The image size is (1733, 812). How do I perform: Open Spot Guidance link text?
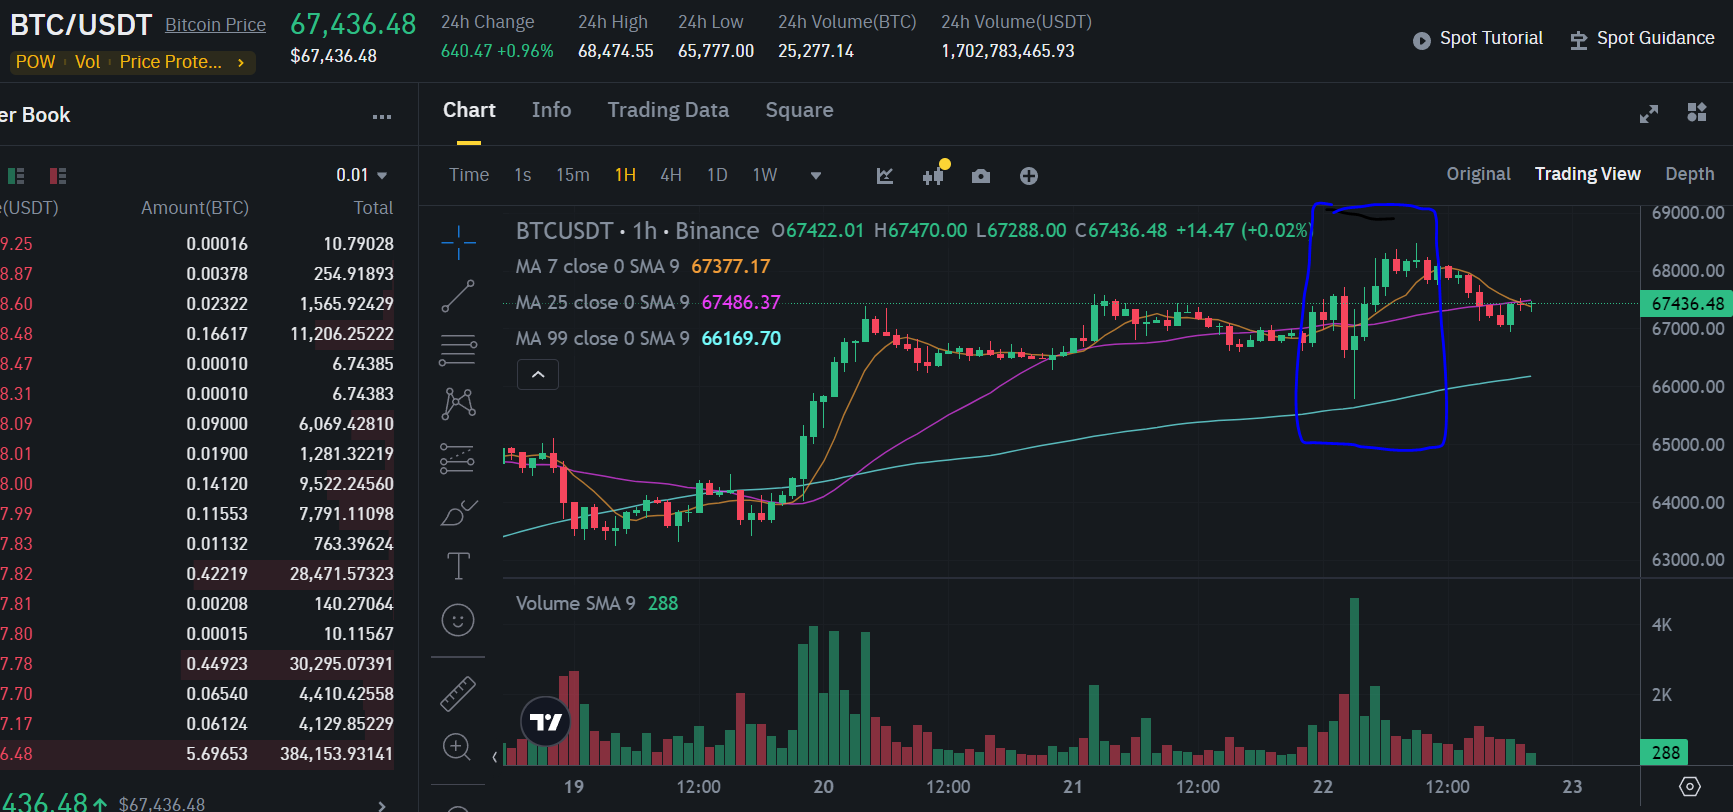1655,38
